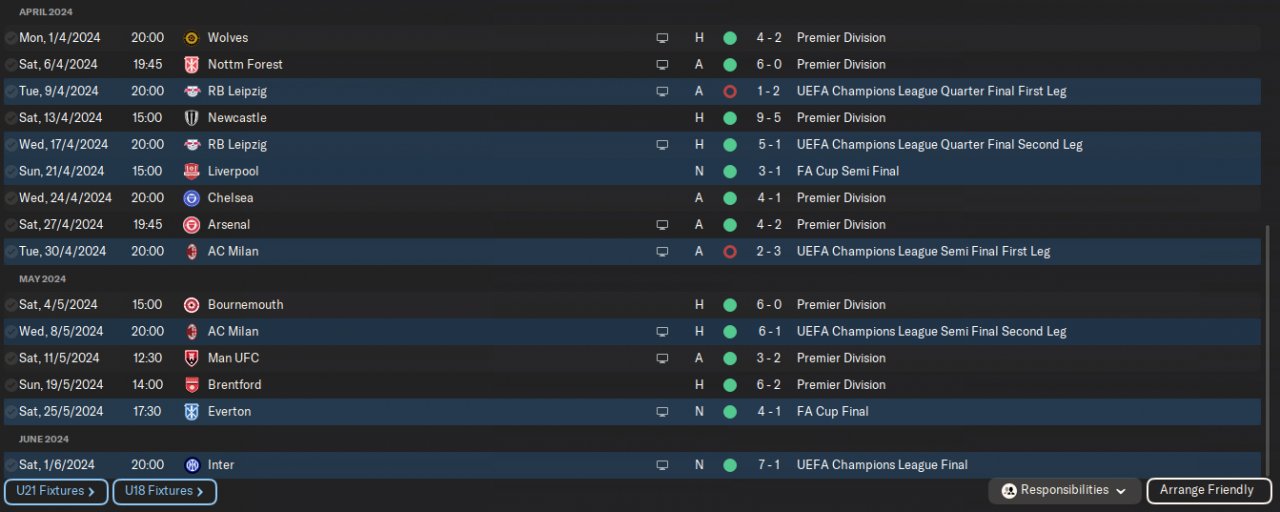Open the Inter club badge

(x=192, y=465)
